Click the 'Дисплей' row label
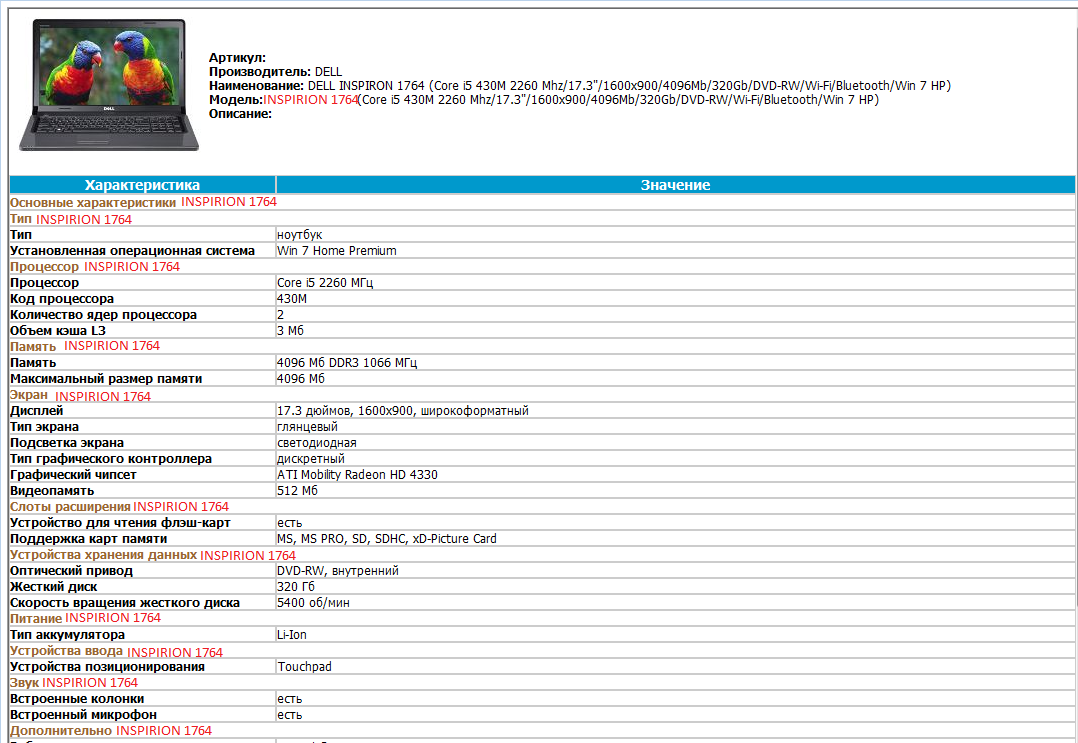Image resolution: width=1078 pixels, height=743 pixels. coord(36,411)
